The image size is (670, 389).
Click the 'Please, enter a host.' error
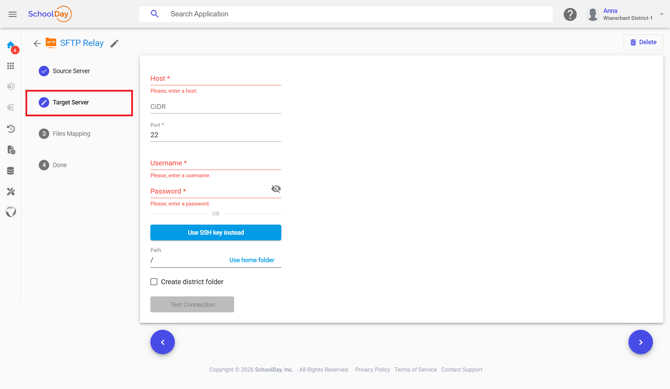point(173,91)
